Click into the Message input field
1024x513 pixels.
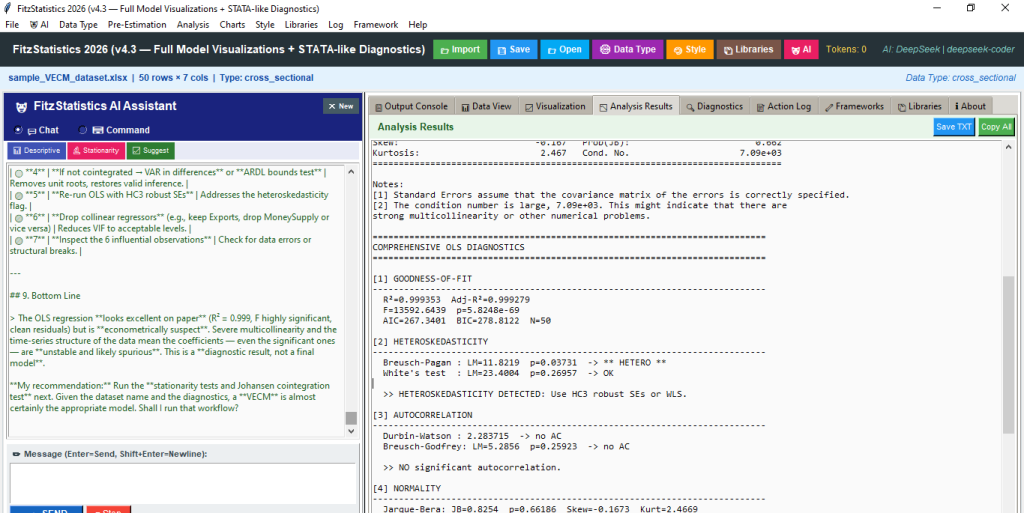[x=183, y=484]
